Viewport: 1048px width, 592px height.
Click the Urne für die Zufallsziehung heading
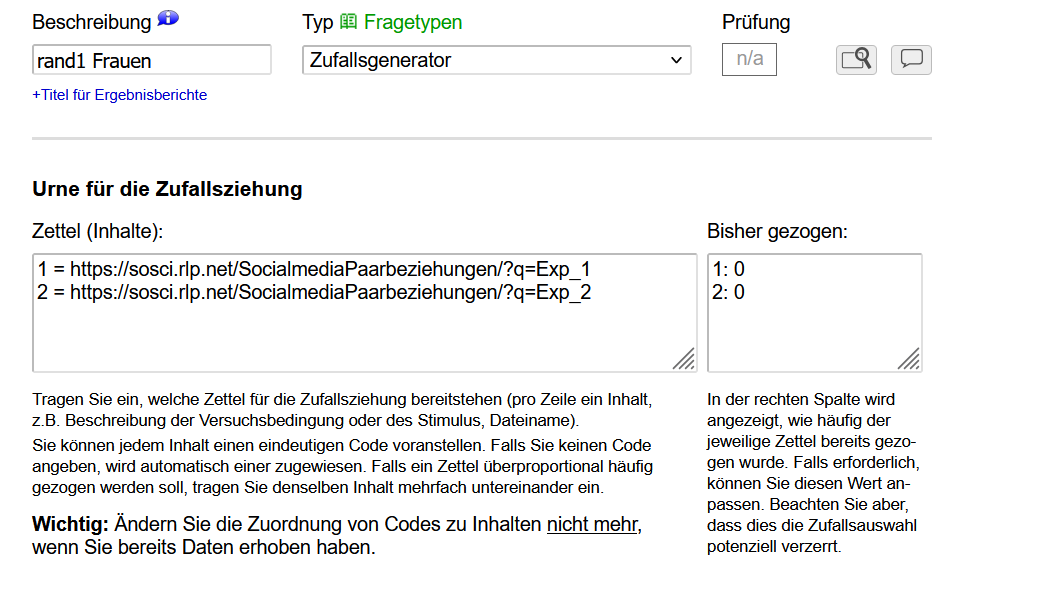click(x=167, y=189)
